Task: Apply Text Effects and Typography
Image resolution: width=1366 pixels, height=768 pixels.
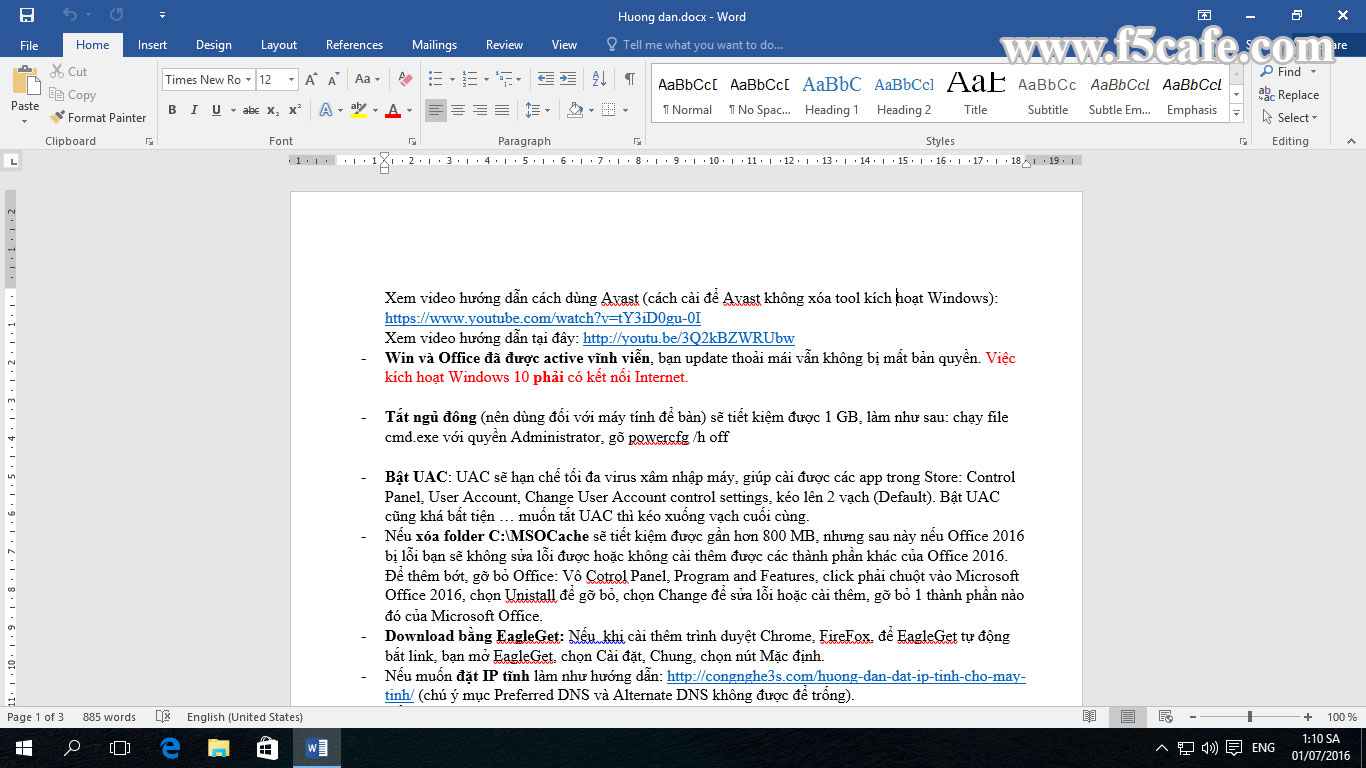Action: tap(326, 110)
